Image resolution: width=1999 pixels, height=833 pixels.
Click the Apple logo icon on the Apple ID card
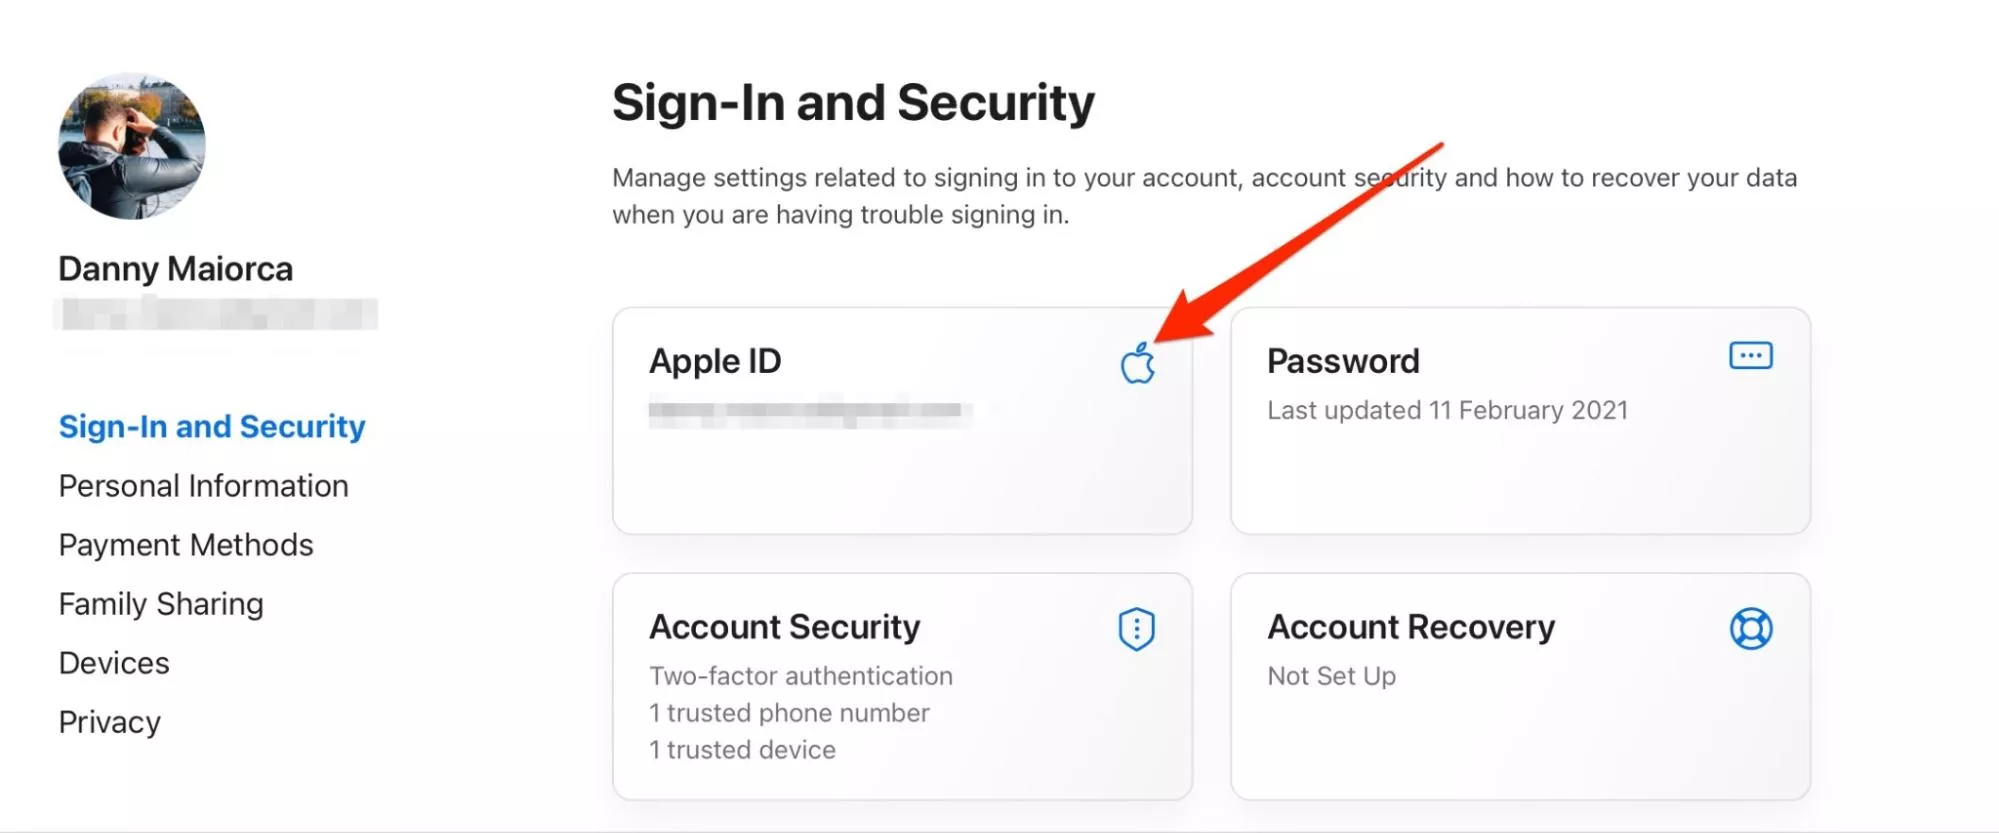coord(1137,363)
